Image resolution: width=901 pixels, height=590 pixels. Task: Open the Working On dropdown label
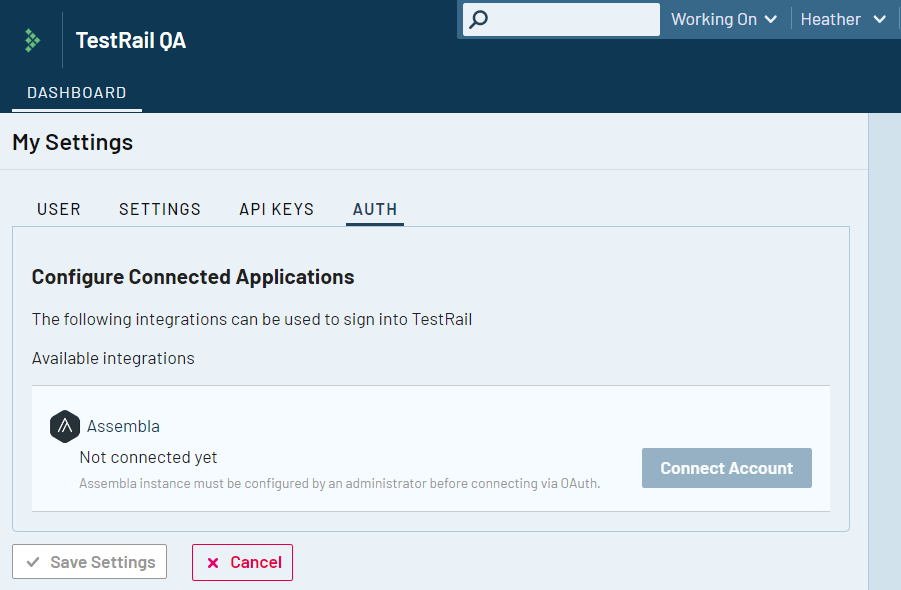[x=714, y=20]
